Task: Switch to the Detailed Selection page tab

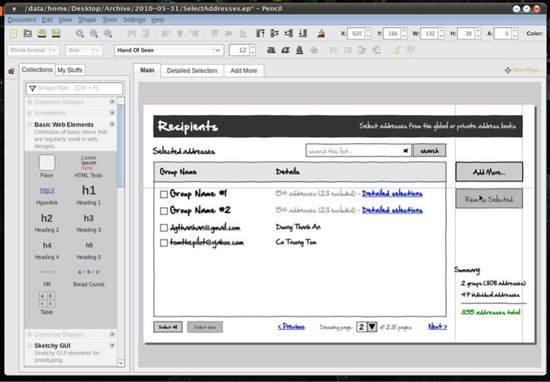Action: point(192,71)
